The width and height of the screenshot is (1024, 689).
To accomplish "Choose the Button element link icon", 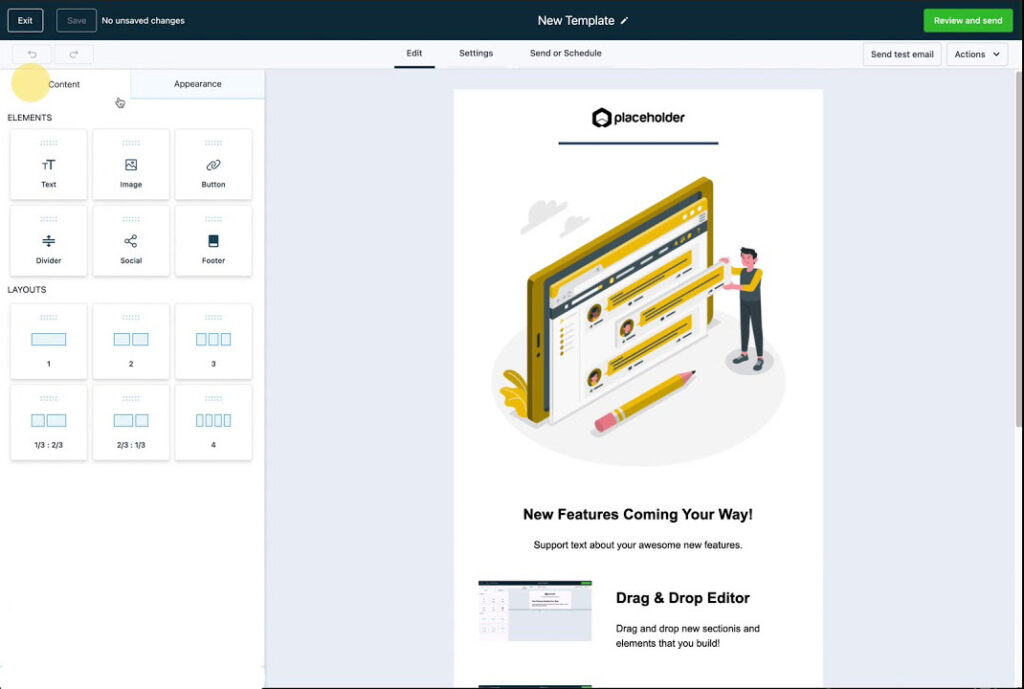I will 213,165.
